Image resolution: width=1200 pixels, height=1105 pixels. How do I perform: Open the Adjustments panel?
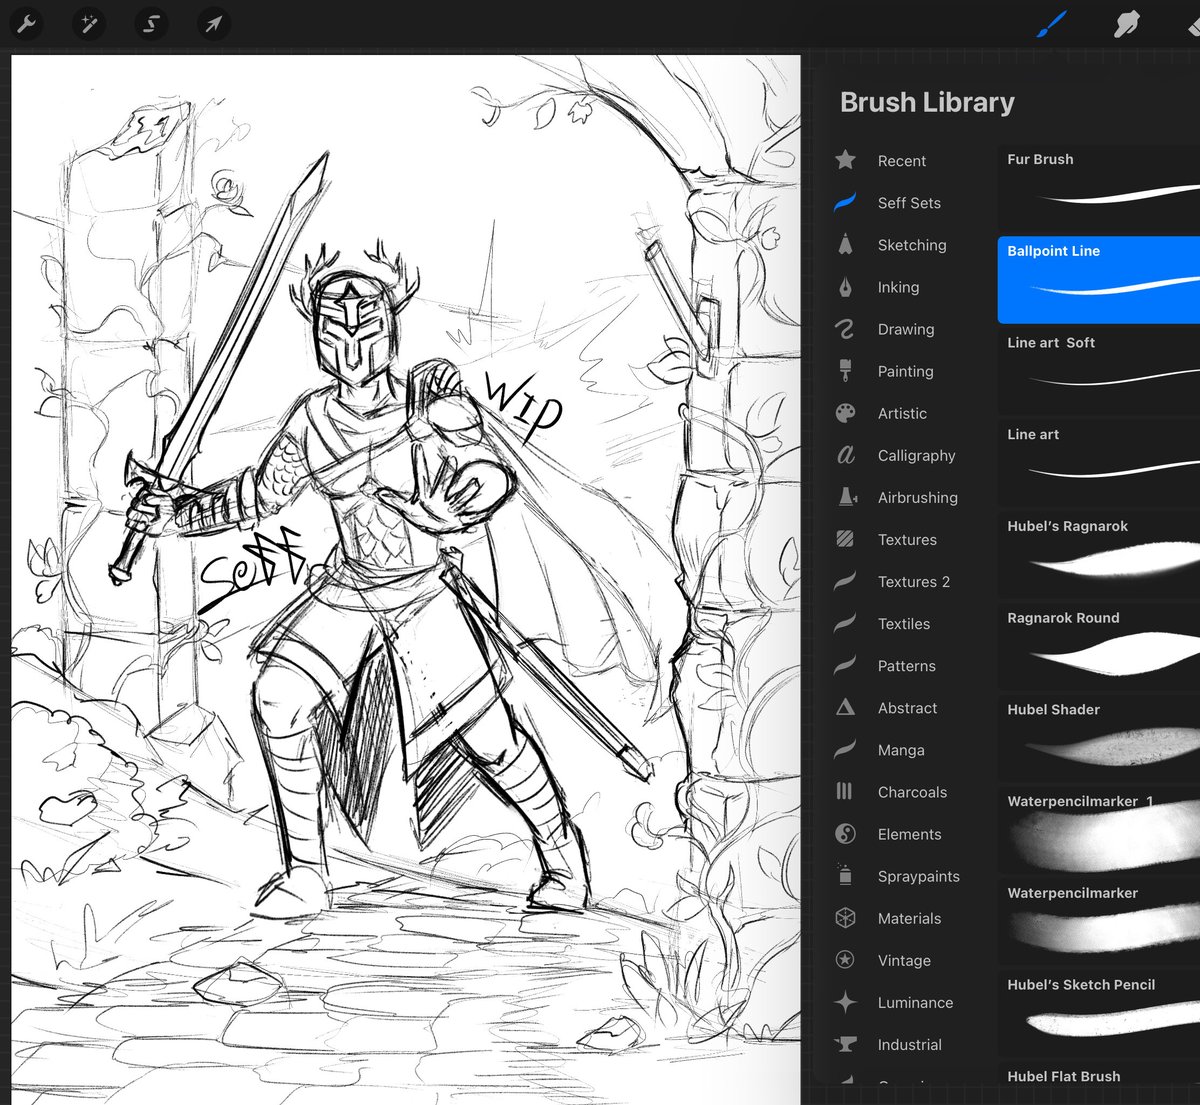pos(88,24)
